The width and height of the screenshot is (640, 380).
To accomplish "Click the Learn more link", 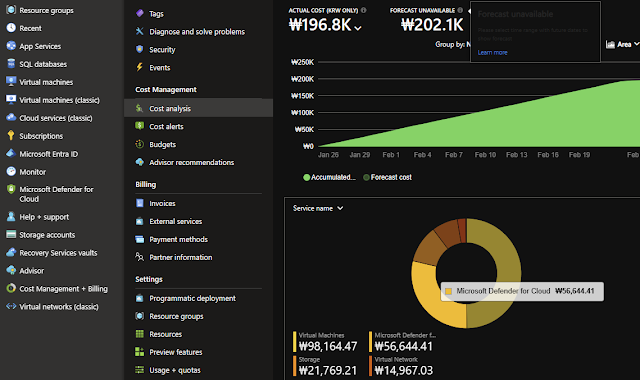I will click(492, 52).
